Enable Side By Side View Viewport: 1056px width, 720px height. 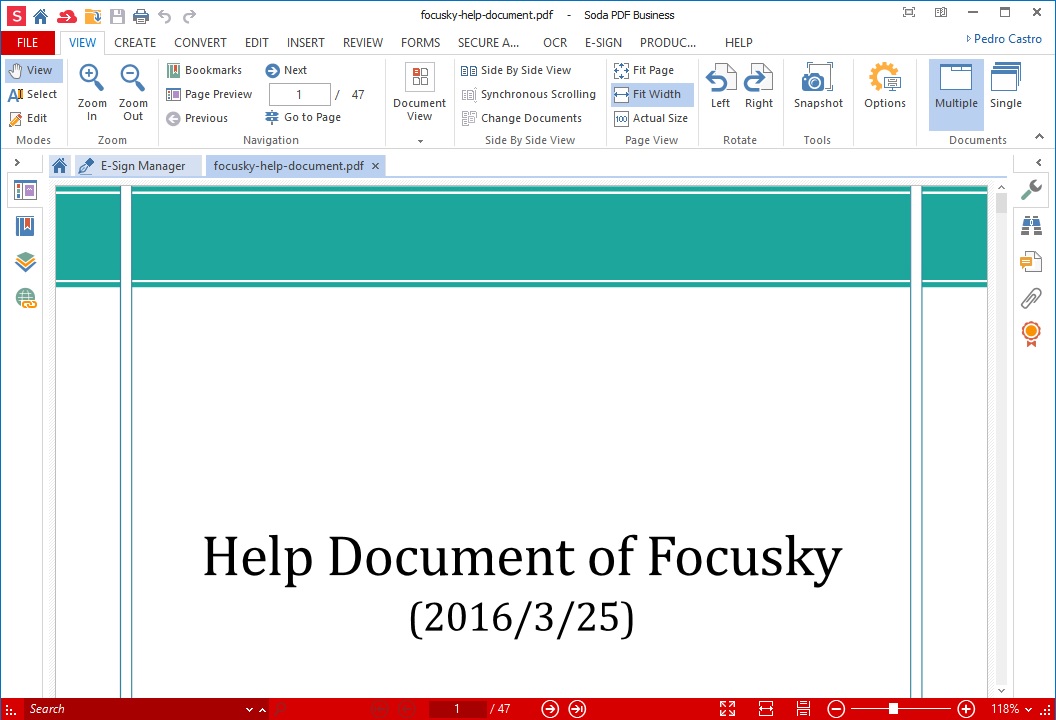[x=516, y=70]
